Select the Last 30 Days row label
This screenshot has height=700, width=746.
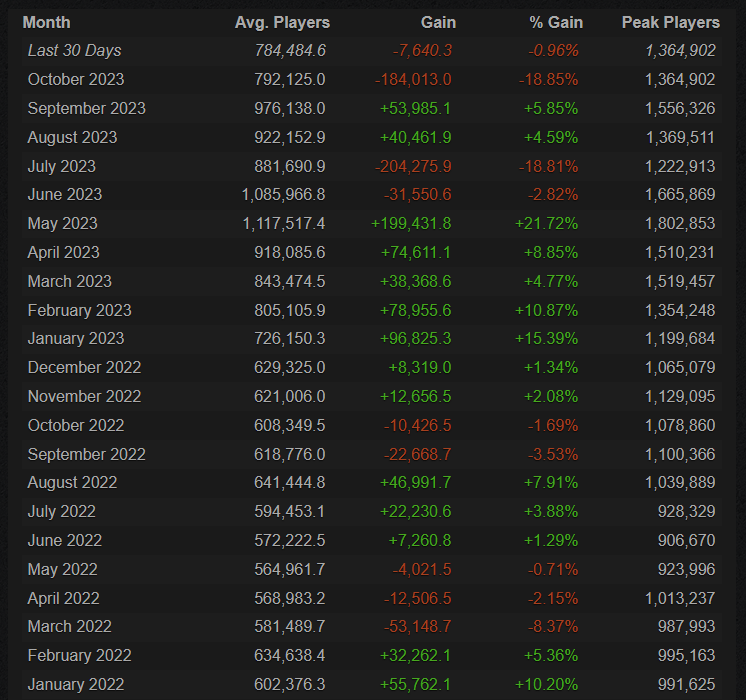pos(74,50)
